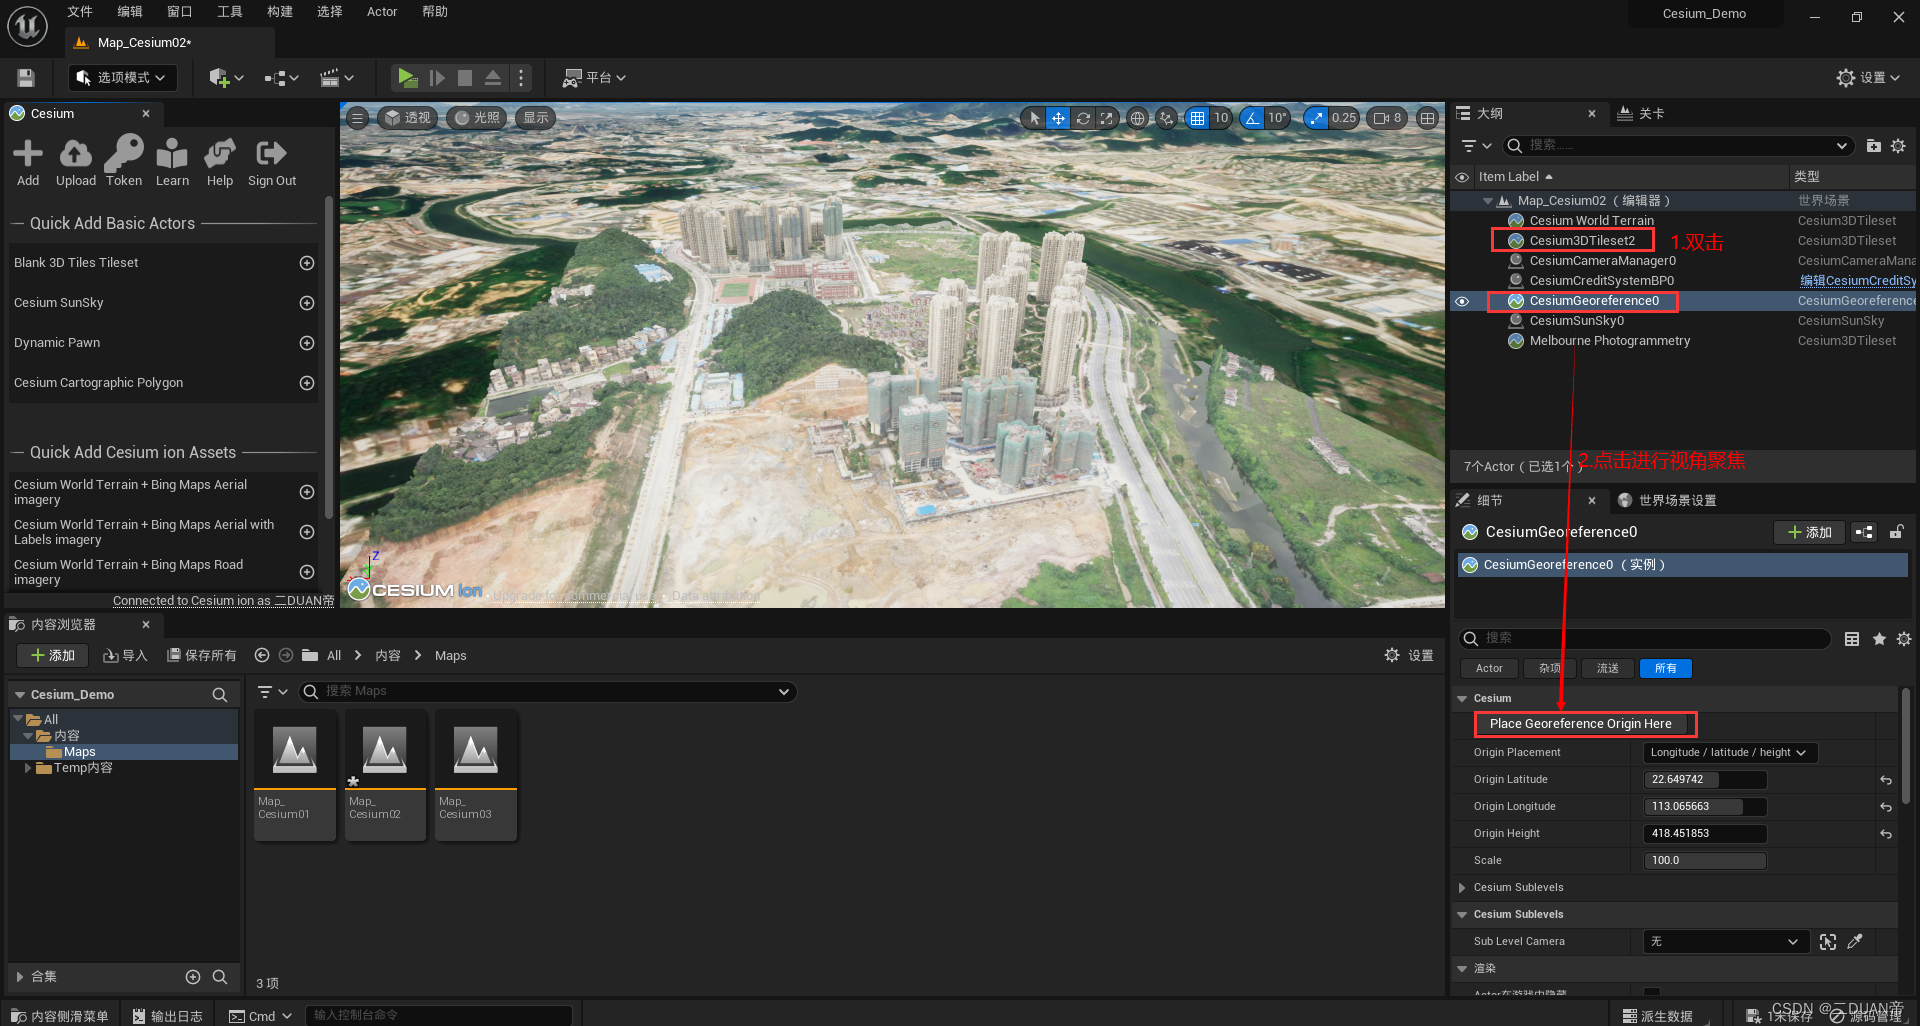Click 保存所有 in content browser
The width and height of the screenshot is (1920, 1026).
click(x=202, y=656)
